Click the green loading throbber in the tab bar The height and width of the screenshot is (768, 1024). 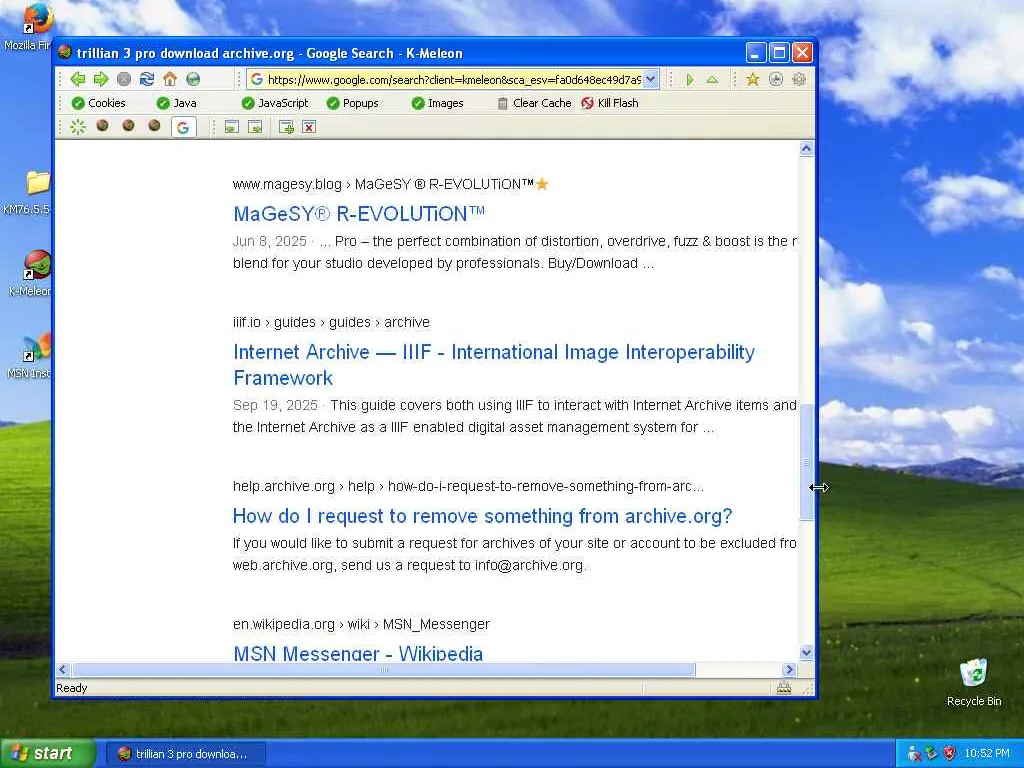[x=78, y=127]
